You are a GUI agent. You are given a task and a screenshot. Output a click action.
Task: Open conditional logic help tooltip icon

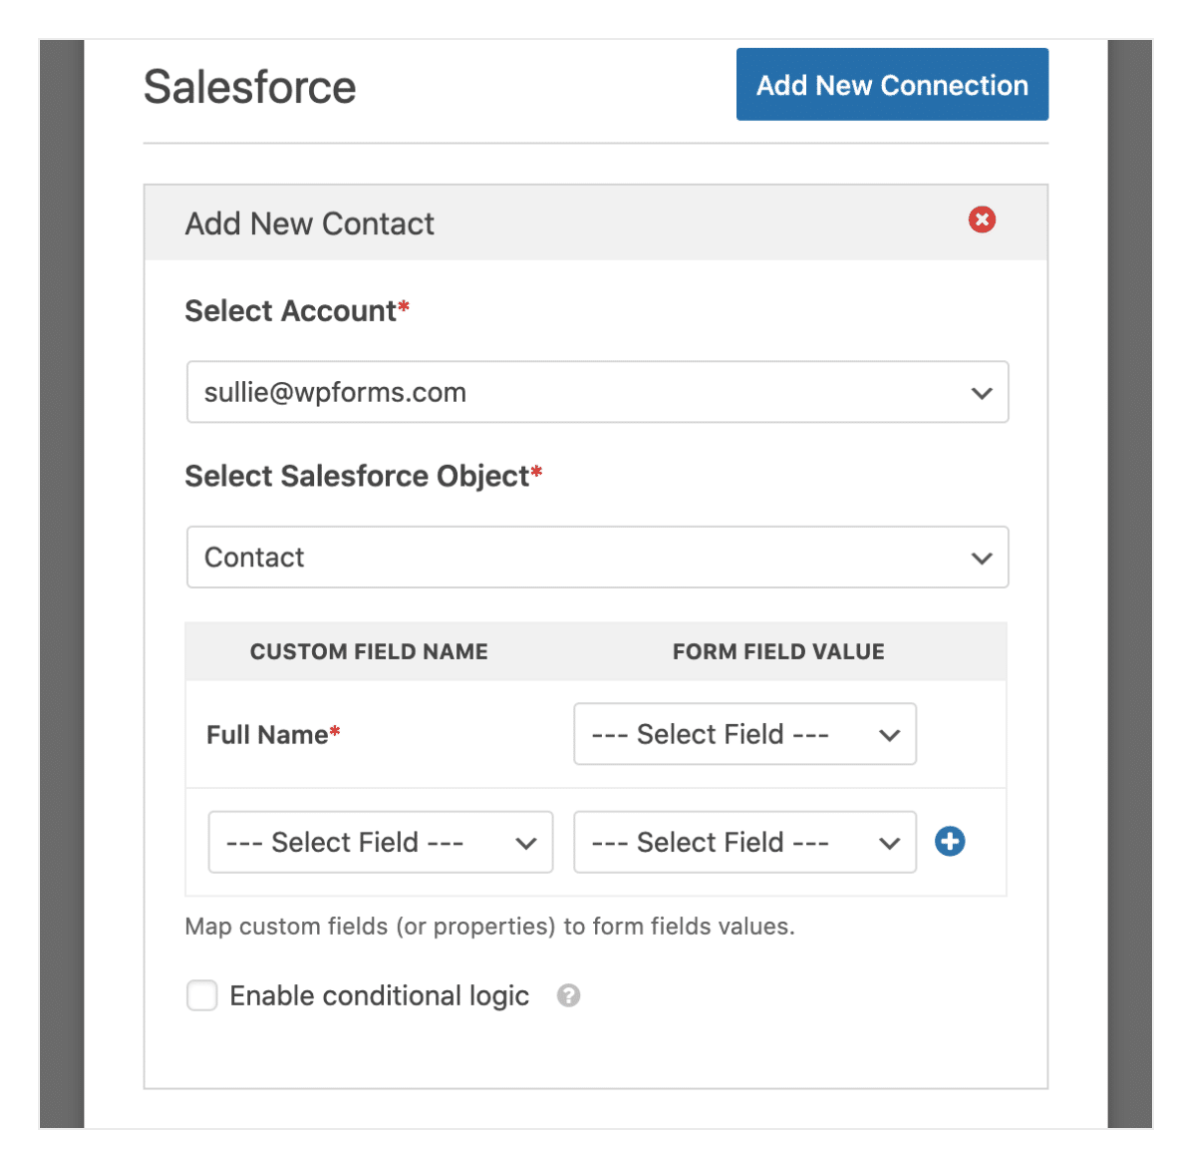pyautogui.click(x=568, y=996)
